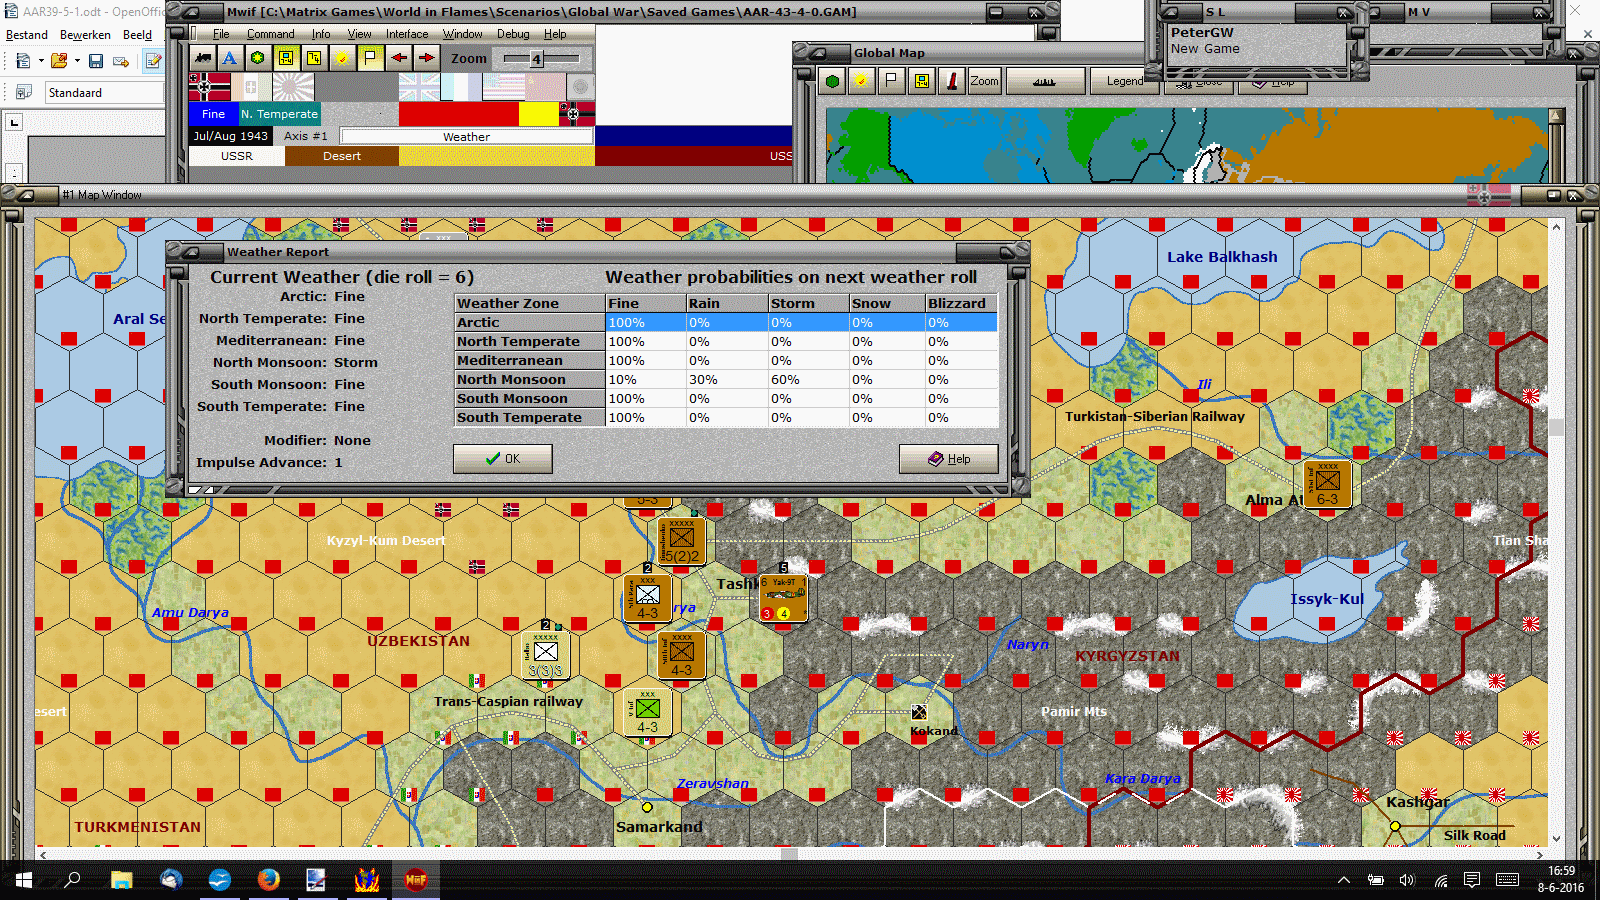This screenshot has width=1600, height=900.
Task: Click North Monsoon 60% Storm cell
Action: pyautogui.click(x=807, y=379)
